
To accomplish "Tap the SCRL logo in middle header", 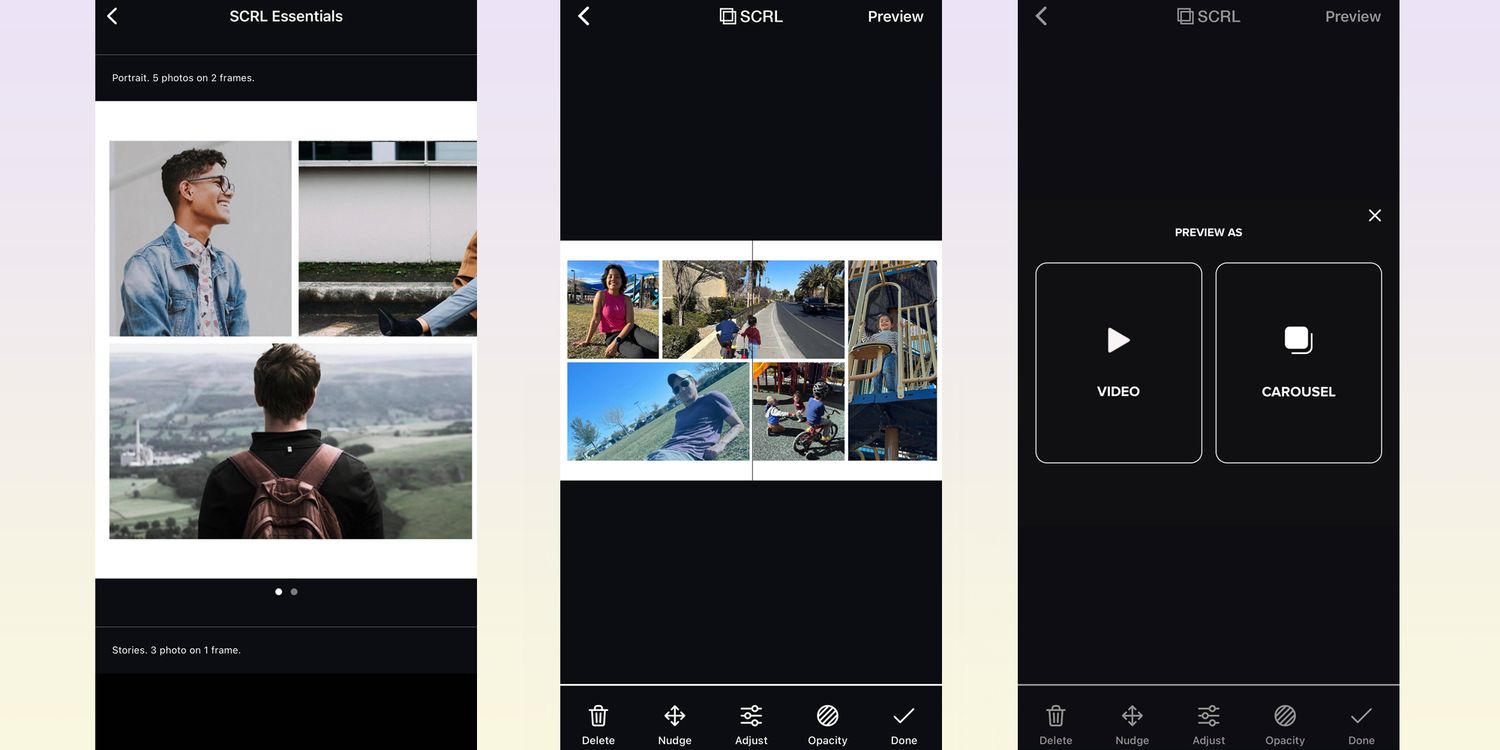I will 751,16.
